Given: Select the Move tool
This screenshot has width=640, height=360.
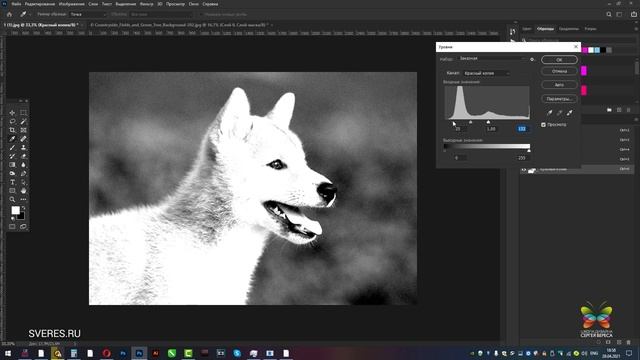Looking at the screenshot, I should click(x=12, y=113).
